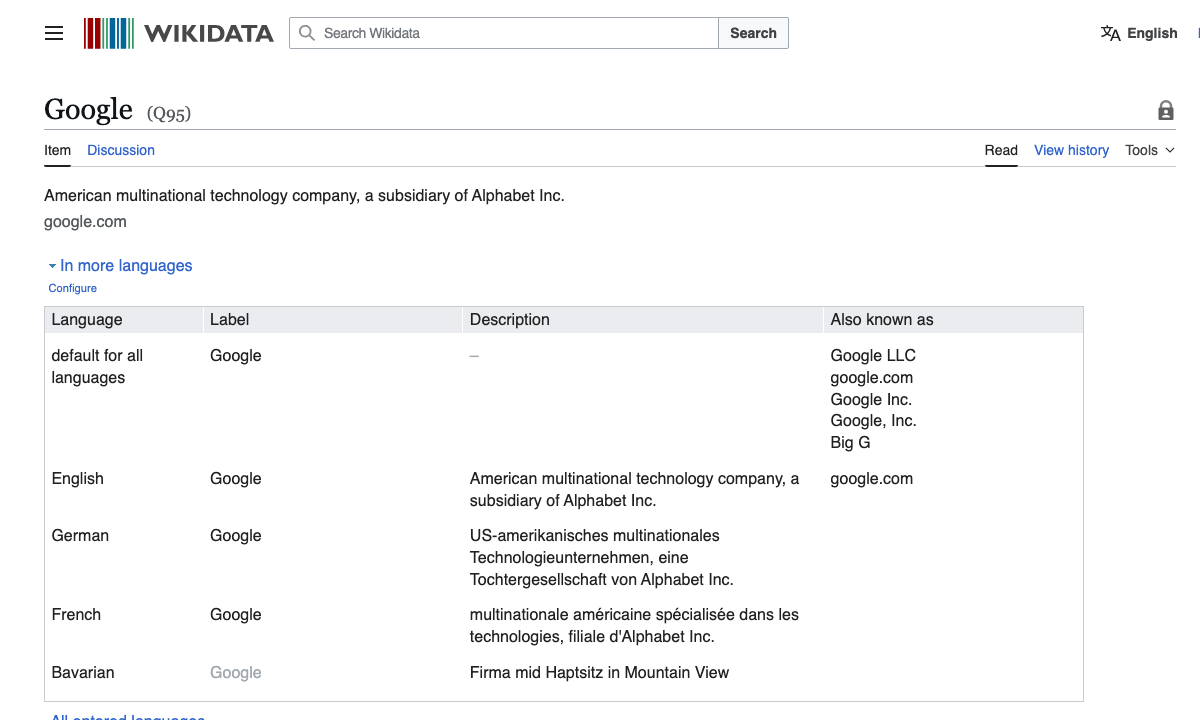Open the hamburger main menu
This screenshot has width=1200, height=720.
click(x=54, y=33)
